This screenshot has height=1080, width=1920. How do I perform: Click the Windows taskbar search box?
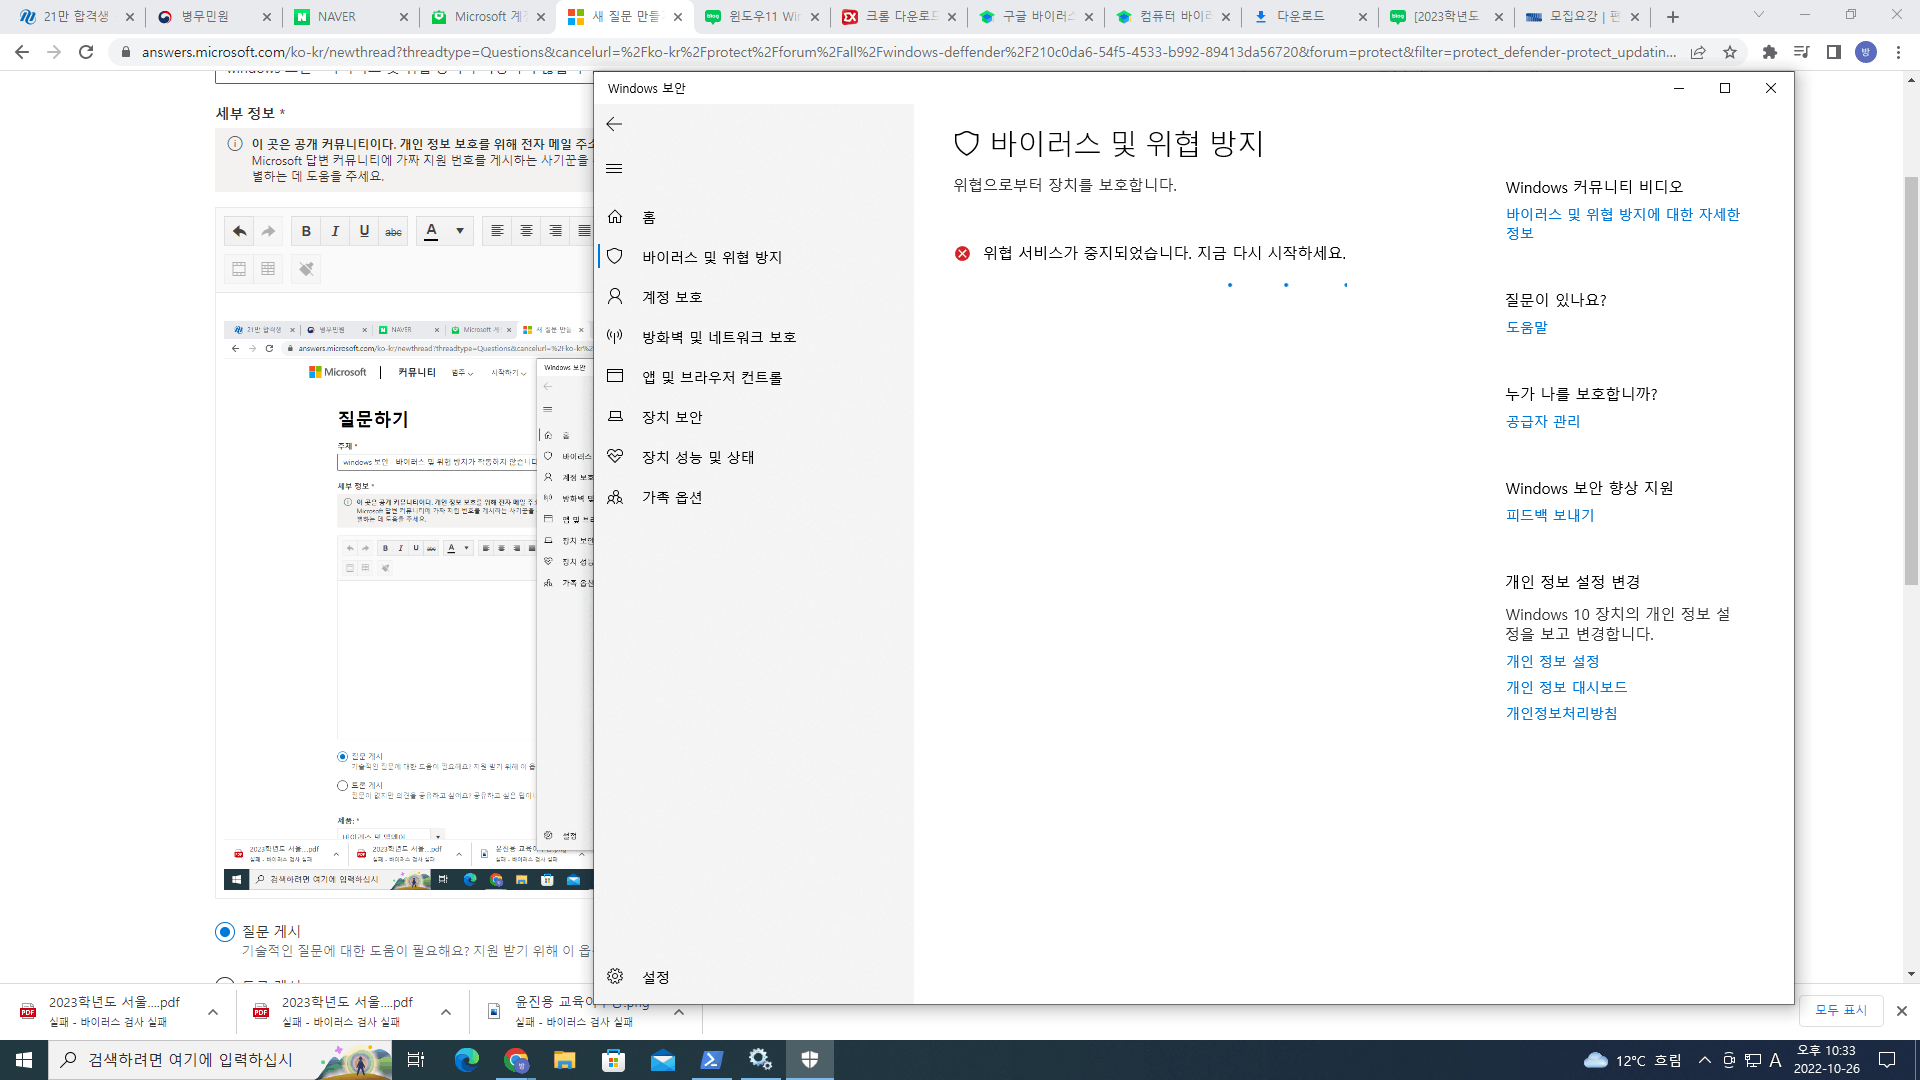coord(190,1060)
